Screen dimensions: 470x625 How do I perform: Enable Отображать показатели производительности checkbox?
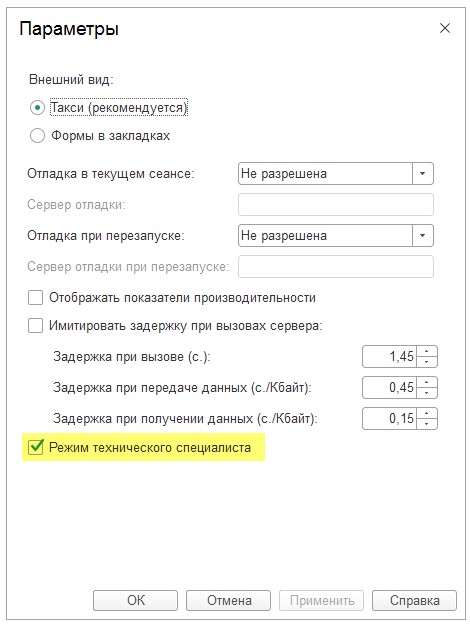coord(35,298)
